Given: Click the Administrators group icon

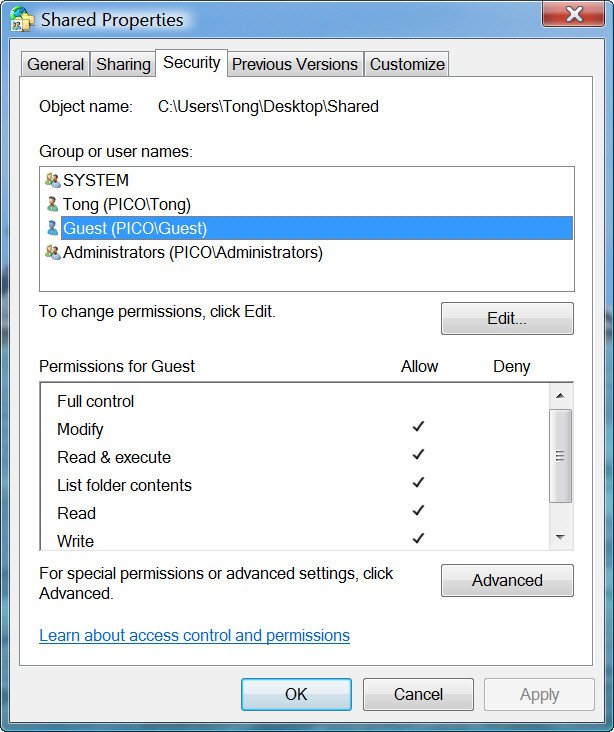Looking at the screenshot, I should 52,253.
